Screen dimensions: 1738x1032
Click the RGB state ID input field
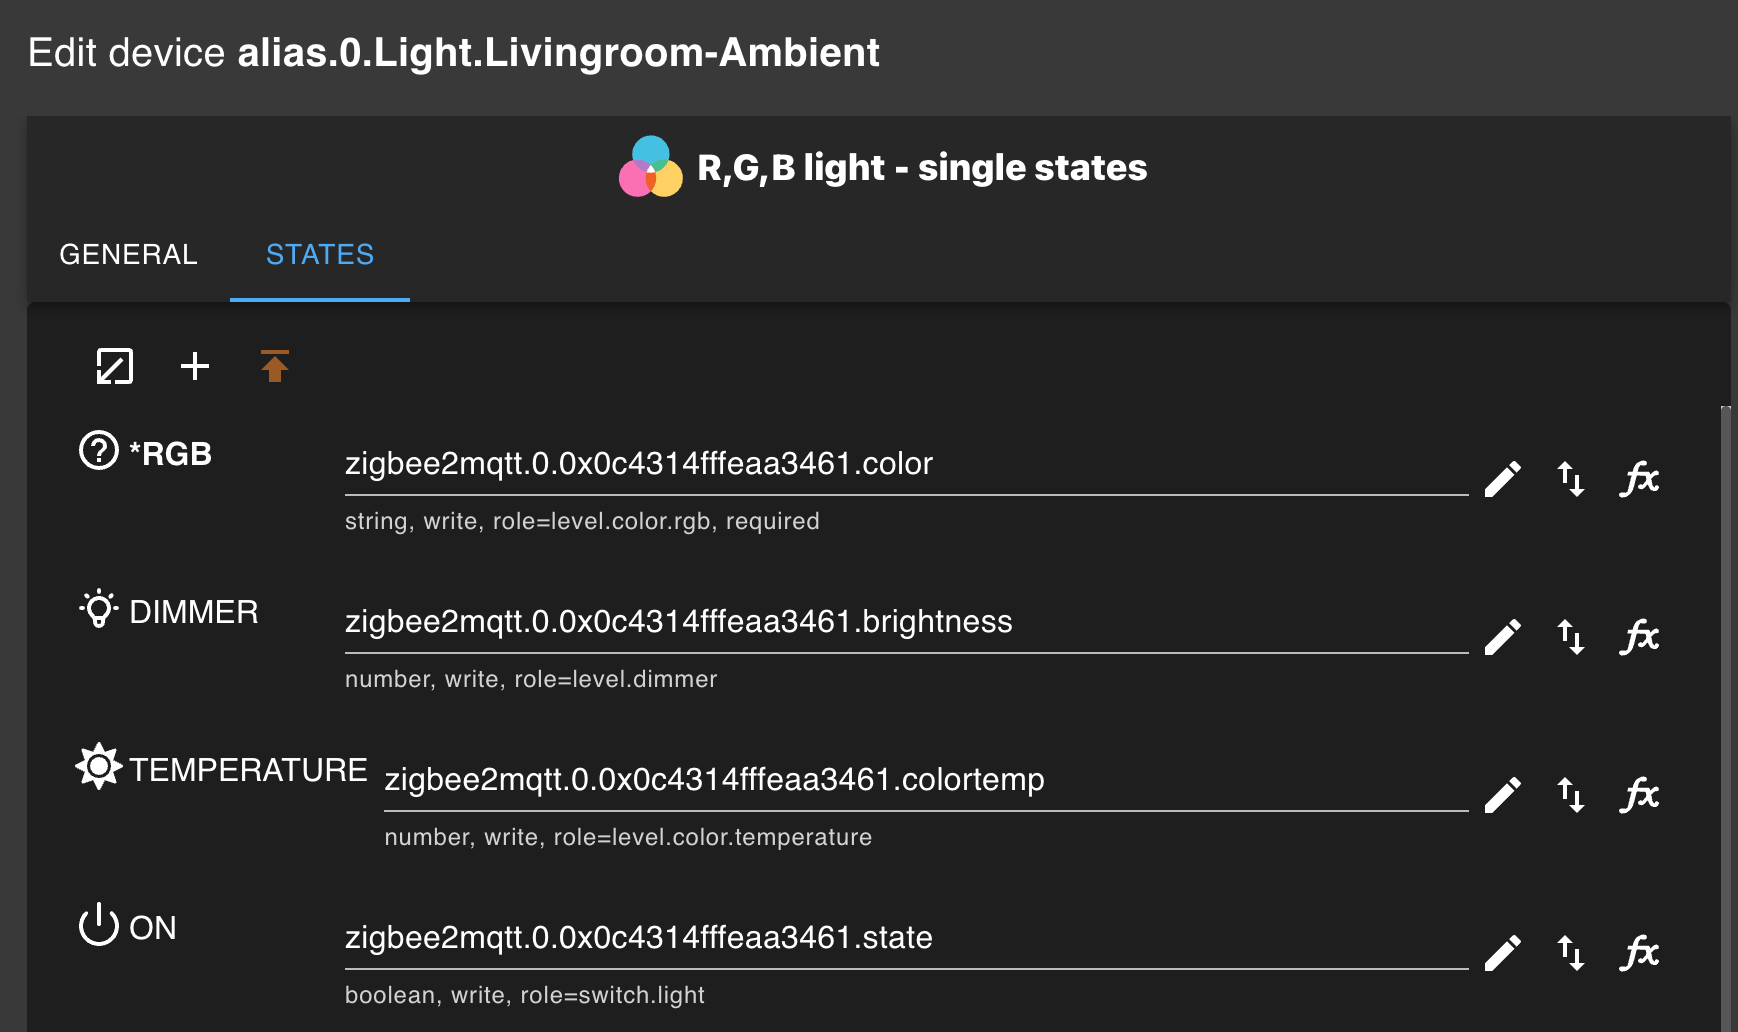[905, 464]
